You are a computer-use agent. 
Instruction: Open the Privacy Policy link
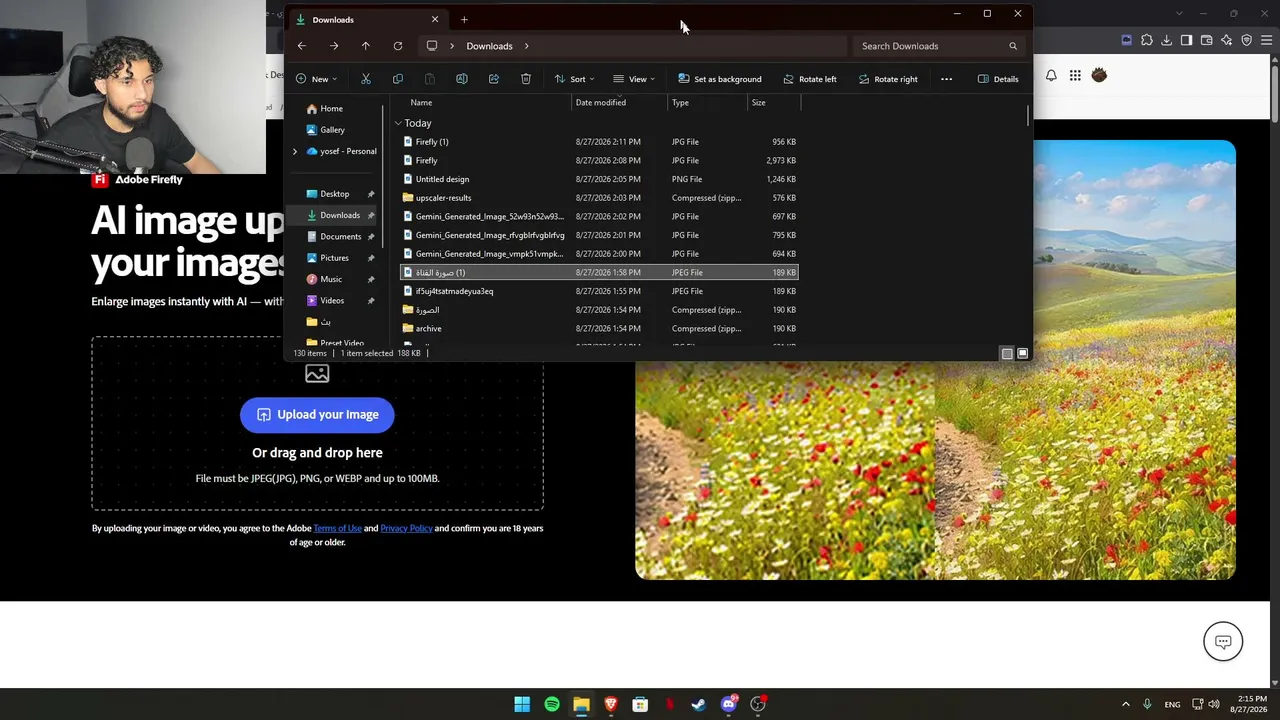coord(406,528)
